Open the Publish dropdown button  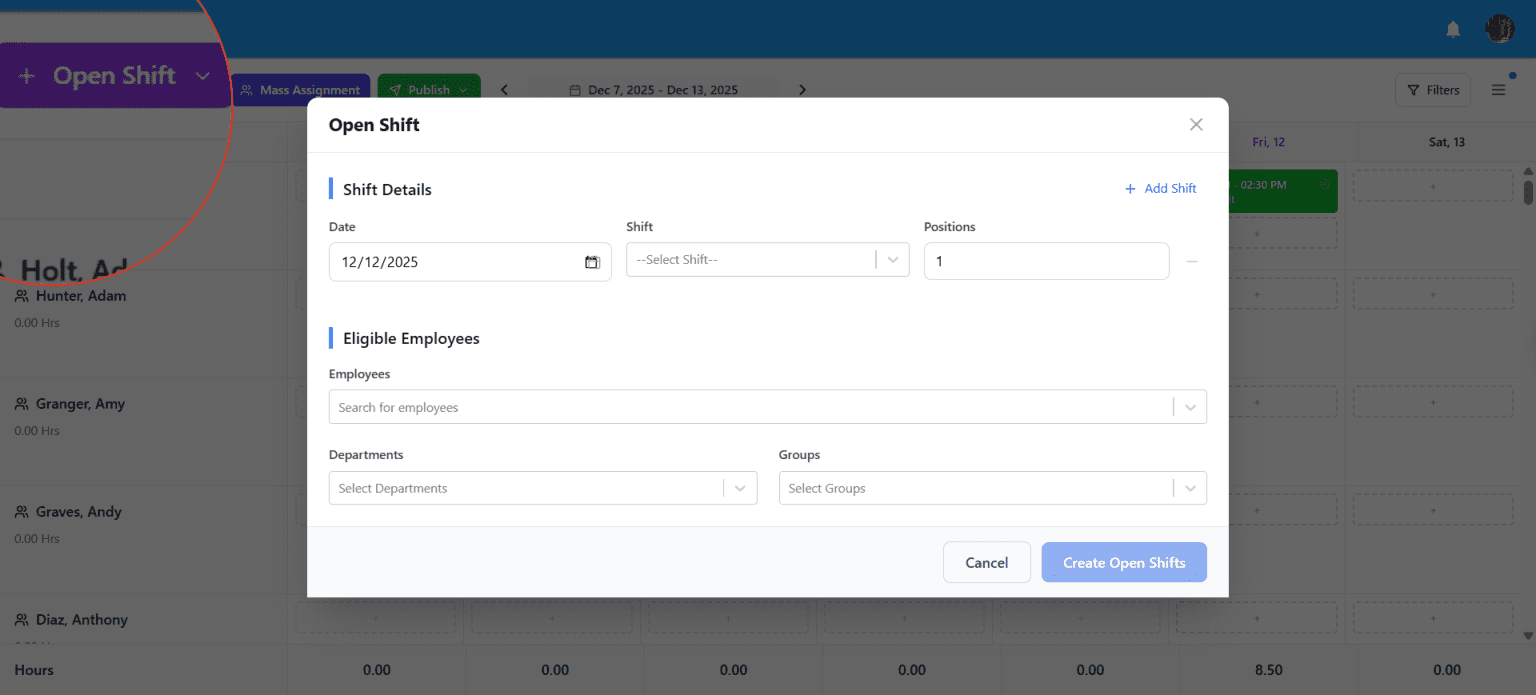[x=429, y=90]
